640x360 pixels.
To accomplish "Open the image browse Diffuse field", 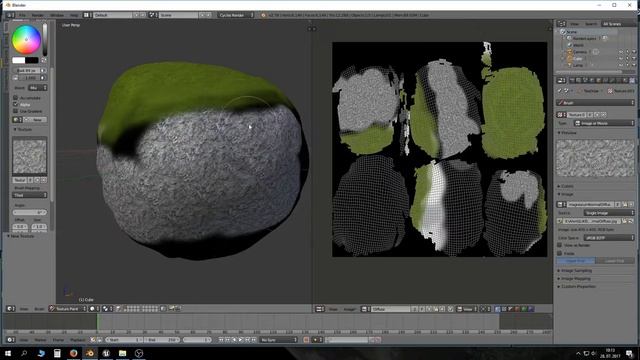I will pos(391,309).
